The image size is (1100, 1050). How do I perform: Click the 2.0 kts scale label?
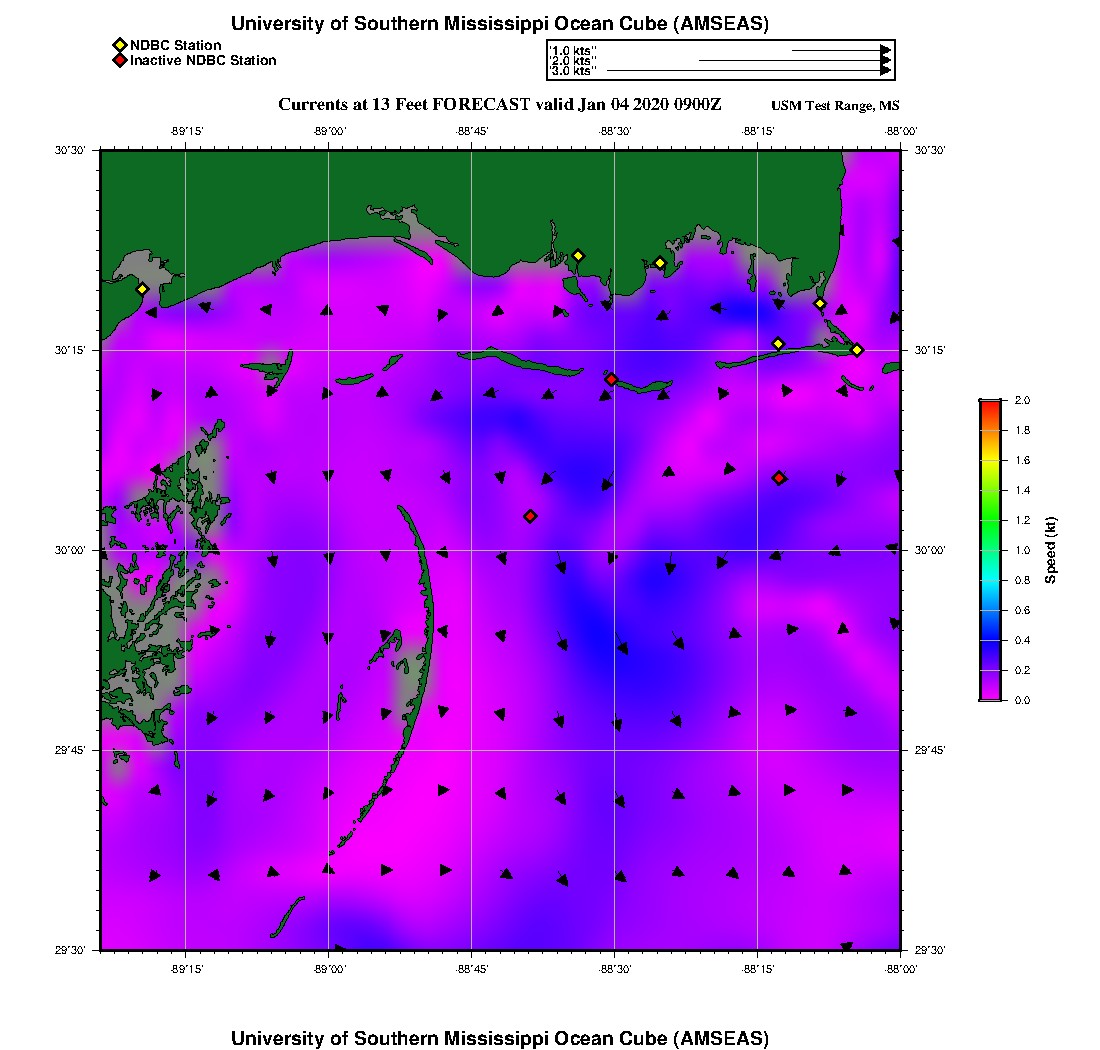[x=574, y=60]
